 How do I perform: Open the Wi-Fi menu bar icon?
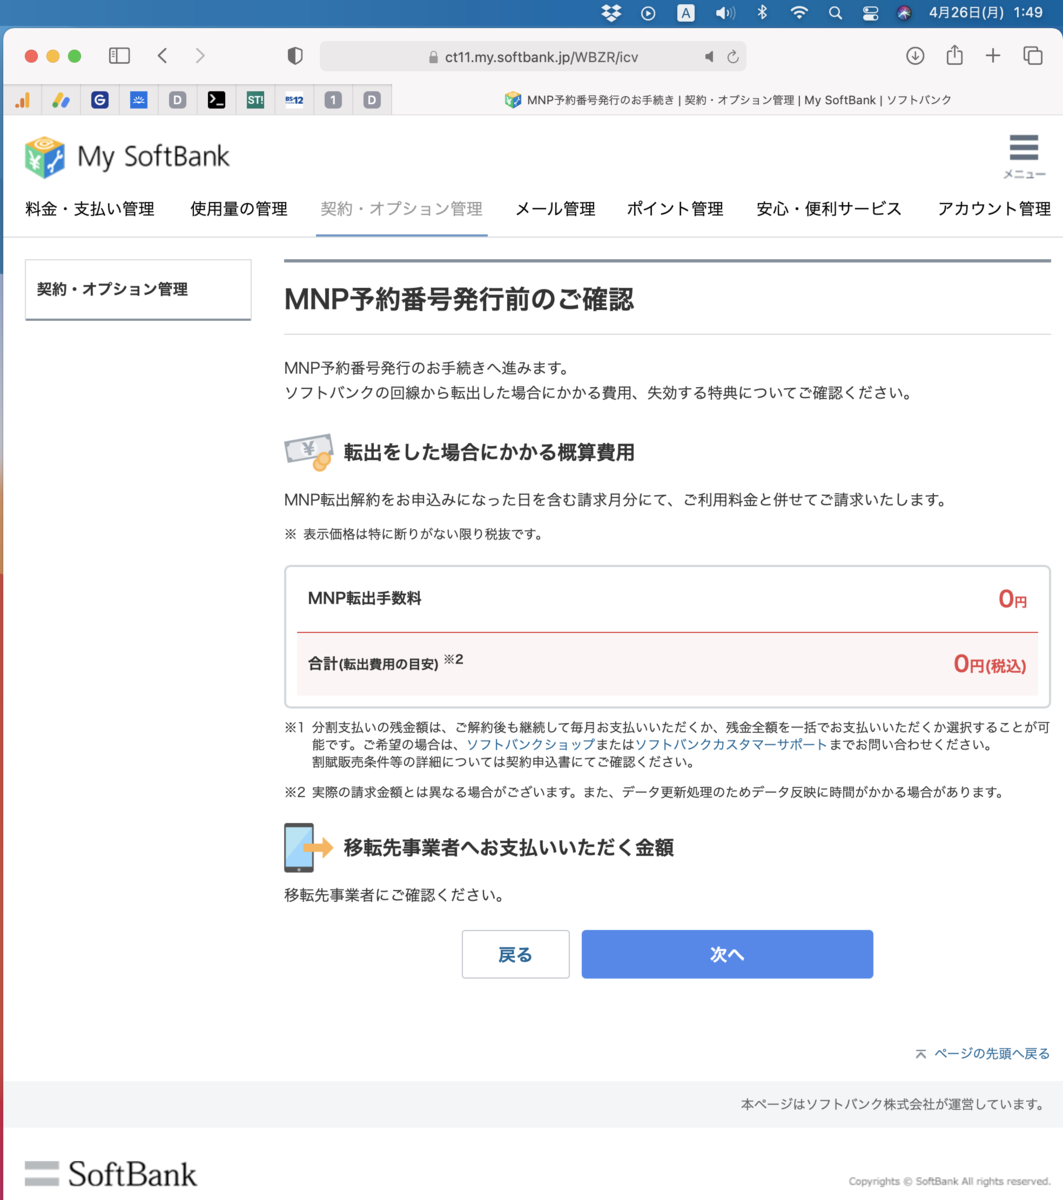click(798, 13)
